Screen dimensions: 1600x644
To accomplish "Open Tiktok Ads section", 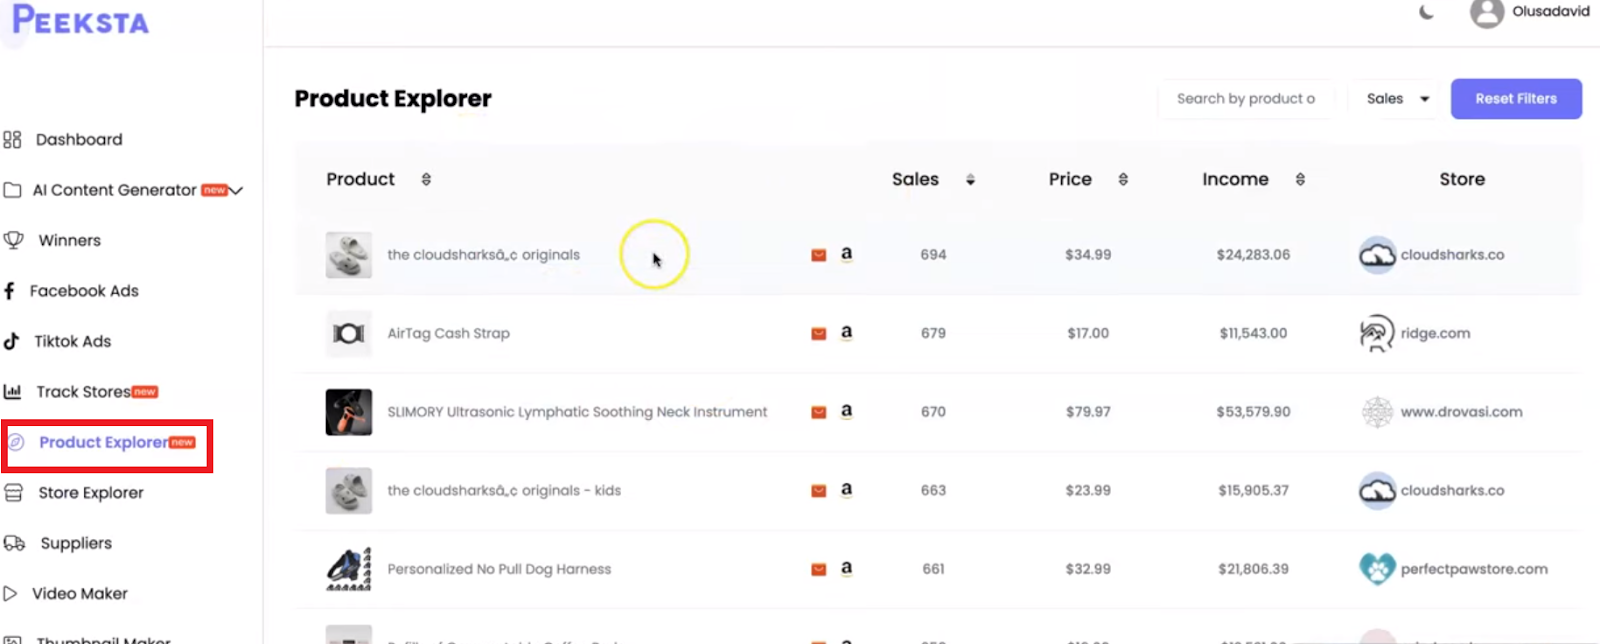I will pyautogui.click(x=72, y=341).
